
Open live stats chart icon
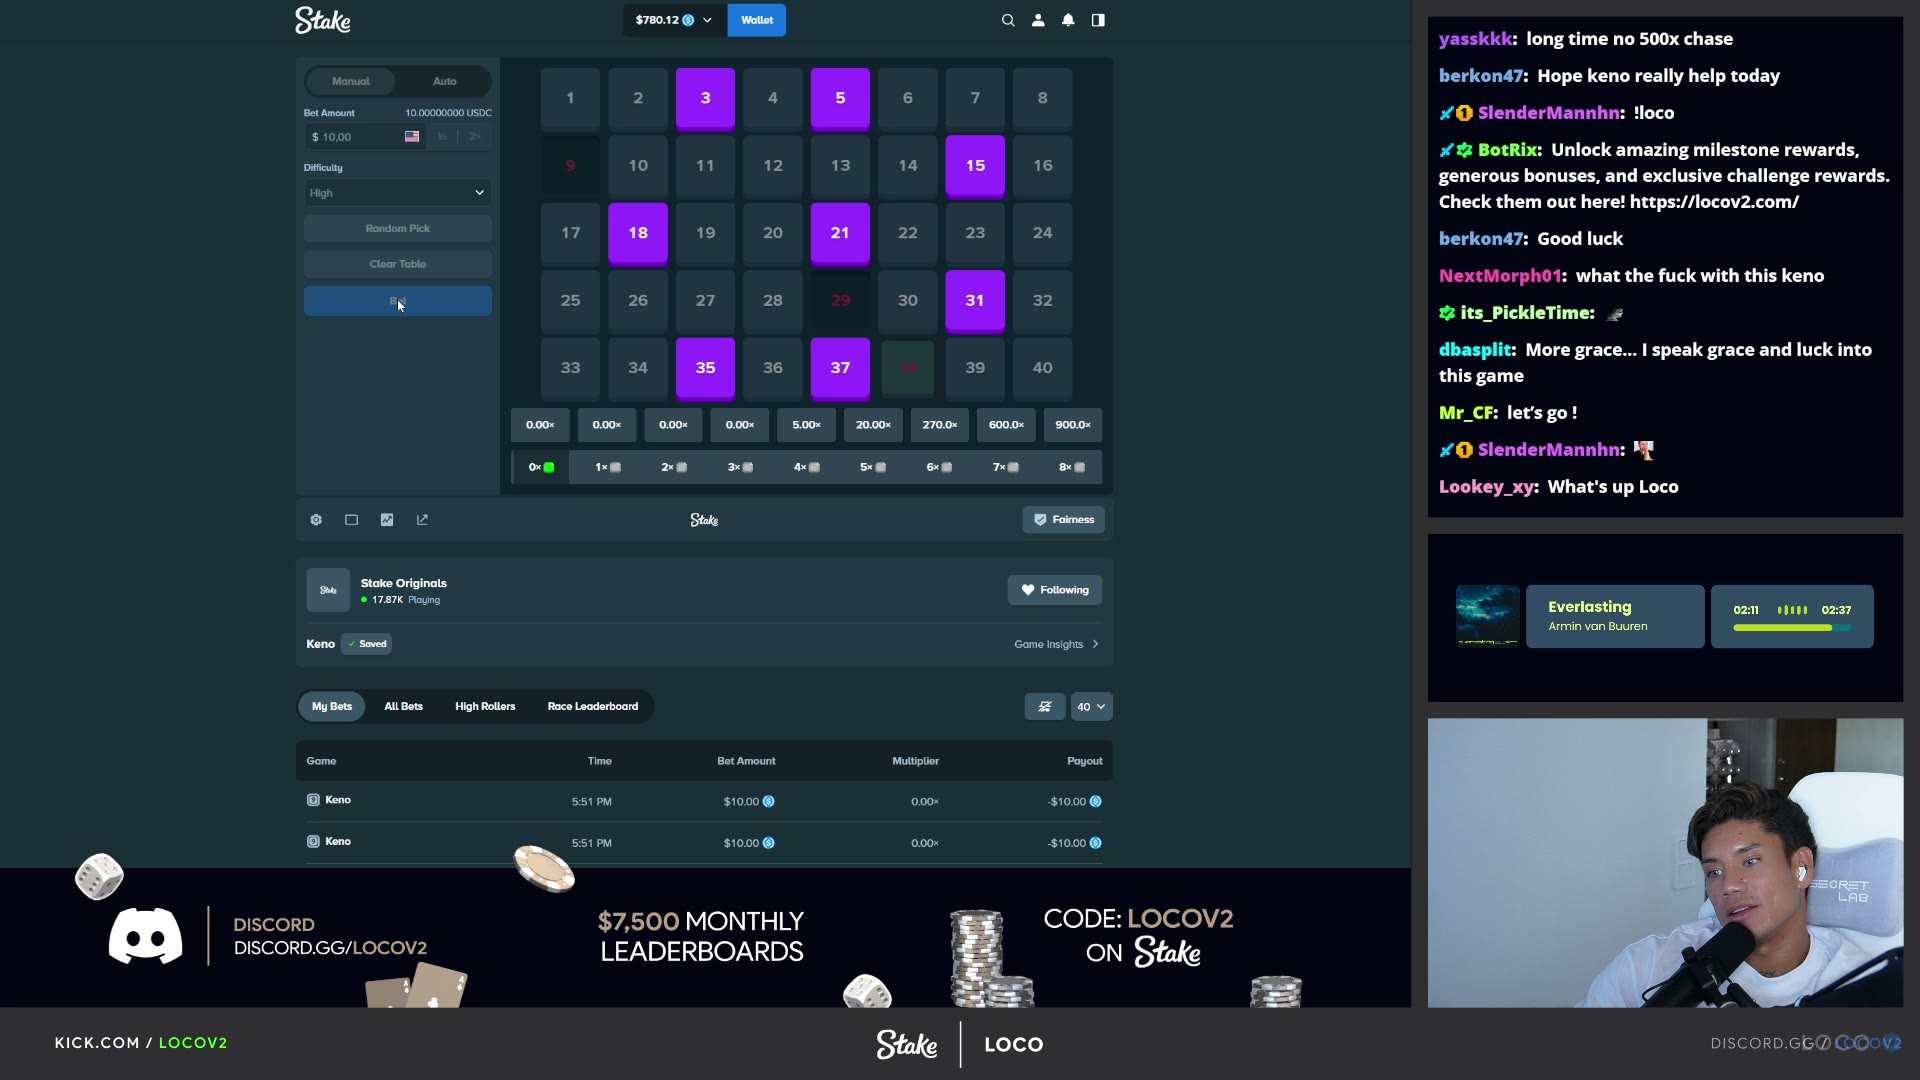click(387, 520)
